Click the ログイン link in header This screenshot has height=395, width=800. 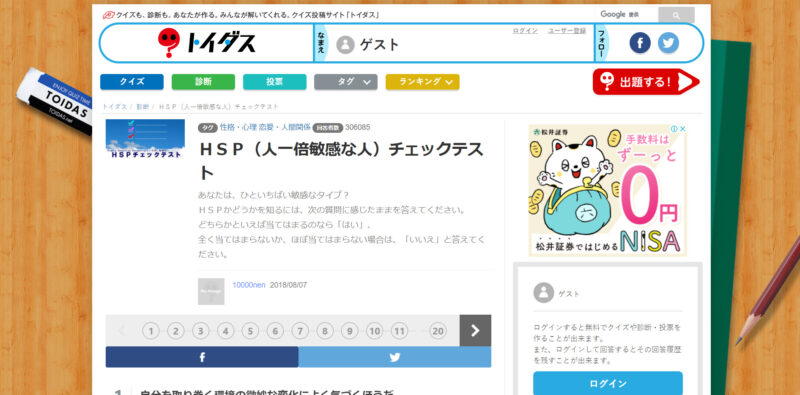pos(525,31)
